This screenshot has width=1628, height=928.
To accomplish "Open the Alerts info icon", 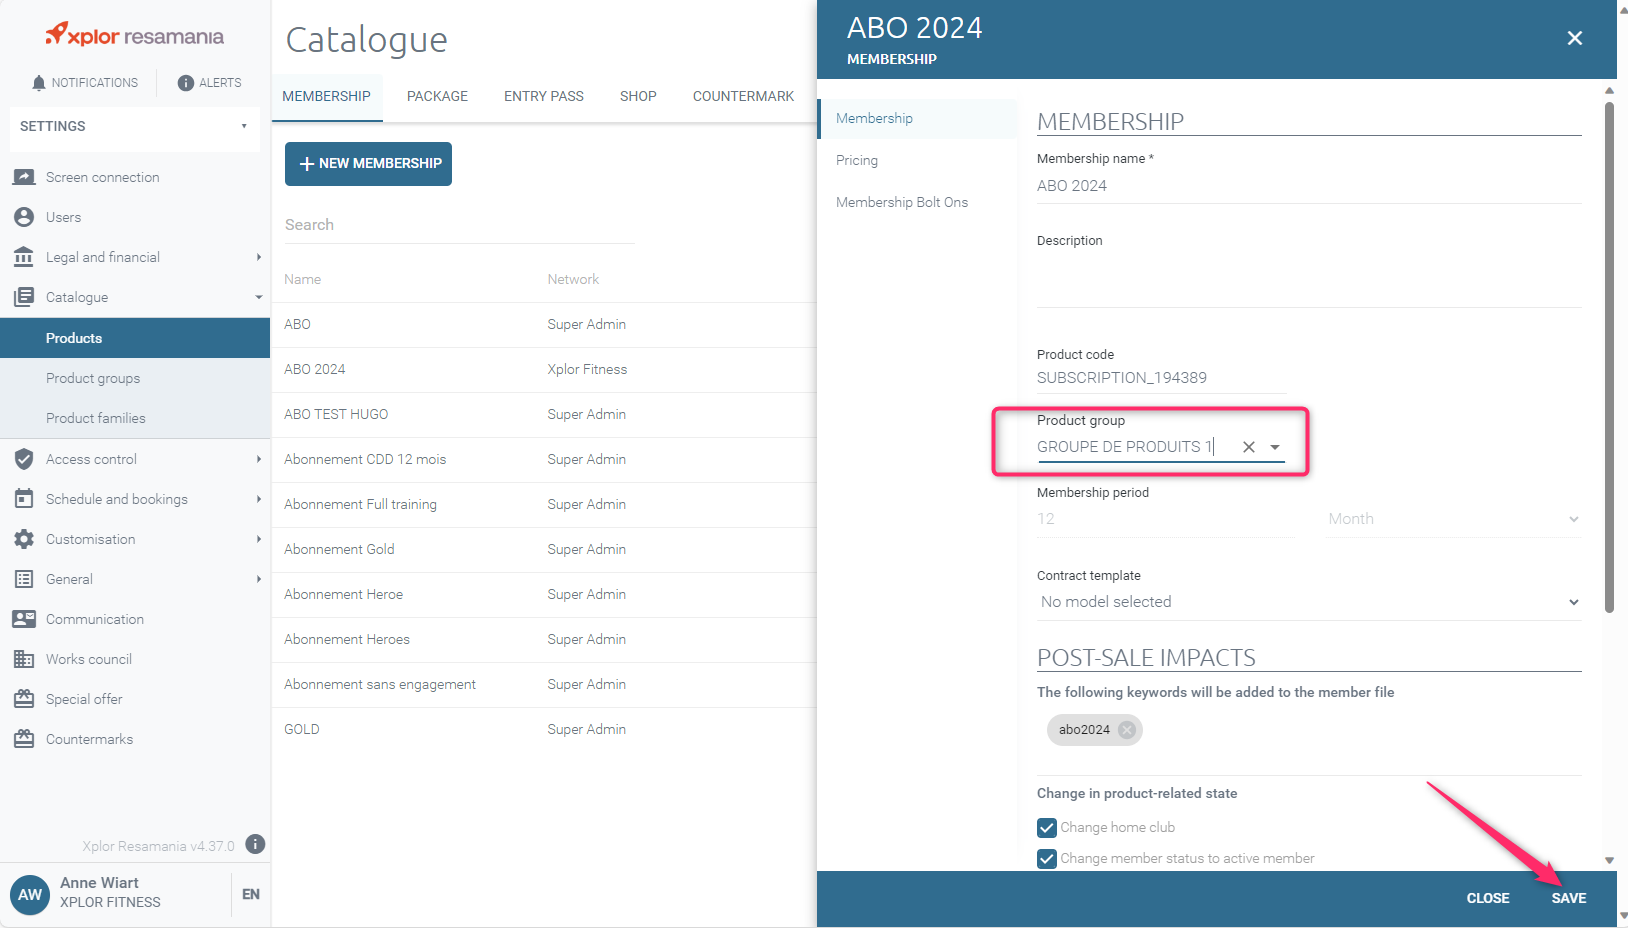I will click(186, 83).
